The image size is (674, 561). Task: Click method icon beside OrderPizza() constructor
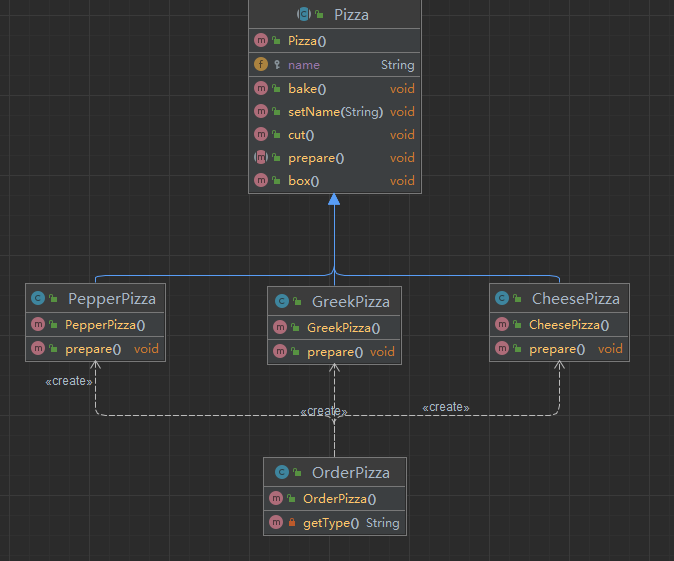[276, 498]
